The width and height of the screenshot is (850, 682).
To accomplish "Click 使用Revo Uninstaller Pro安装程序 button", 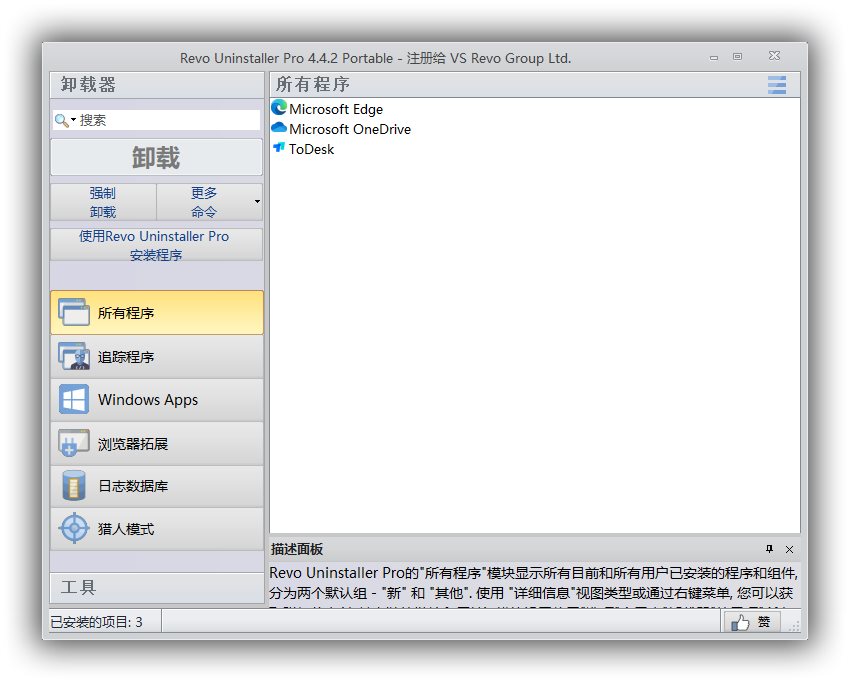I will 156,245.
